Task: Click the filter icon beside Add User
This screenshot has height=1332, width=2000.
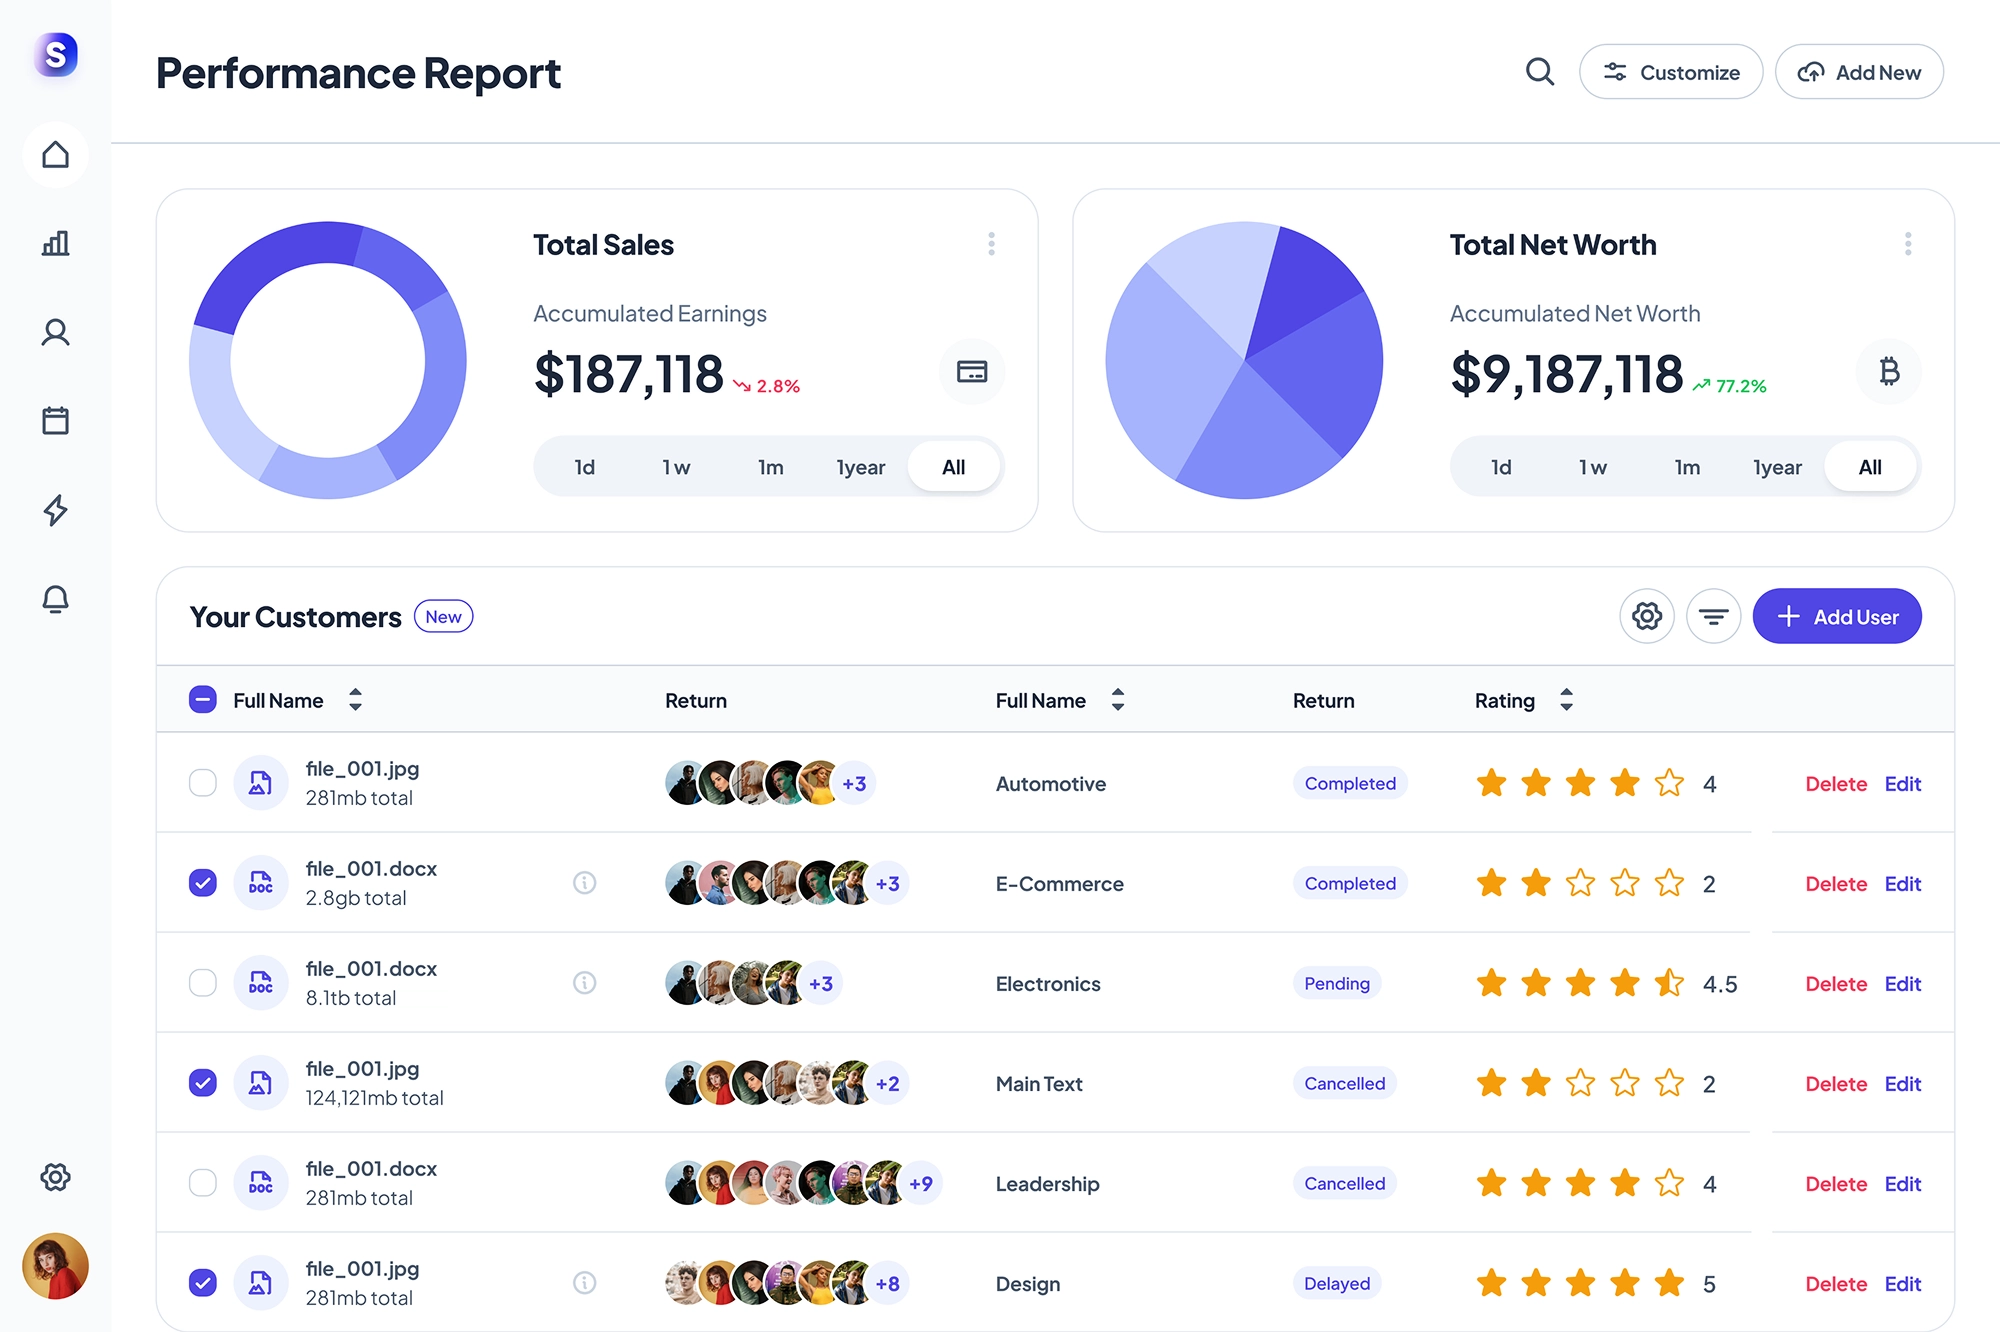Action: pyautogui.click(x=1713, y=616)
